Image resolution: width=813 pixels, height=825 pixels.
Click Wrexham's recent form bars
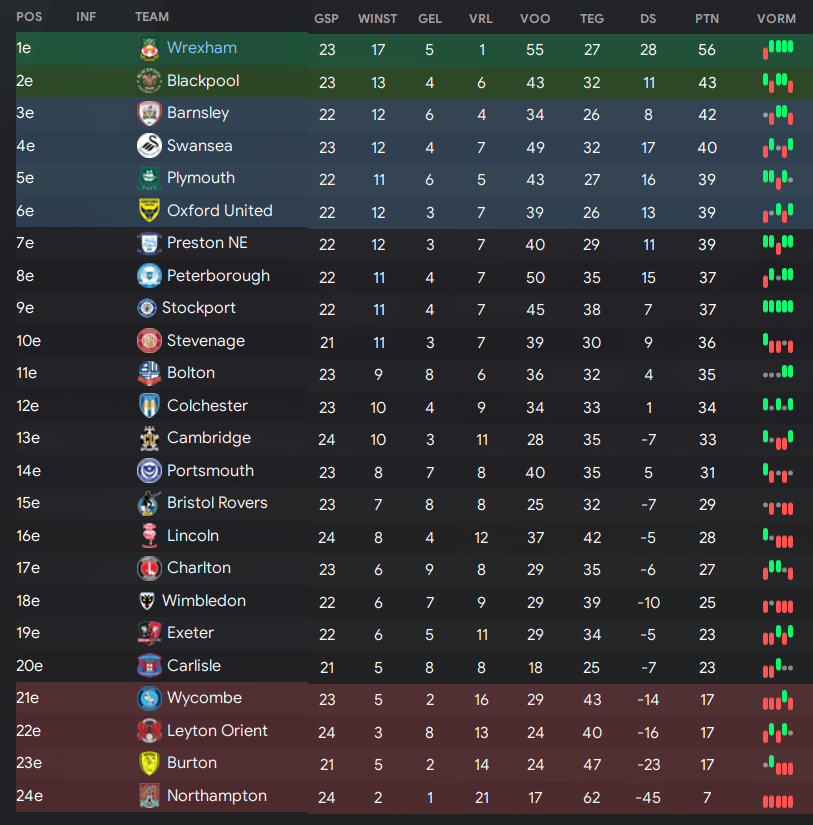pos(778,49)
